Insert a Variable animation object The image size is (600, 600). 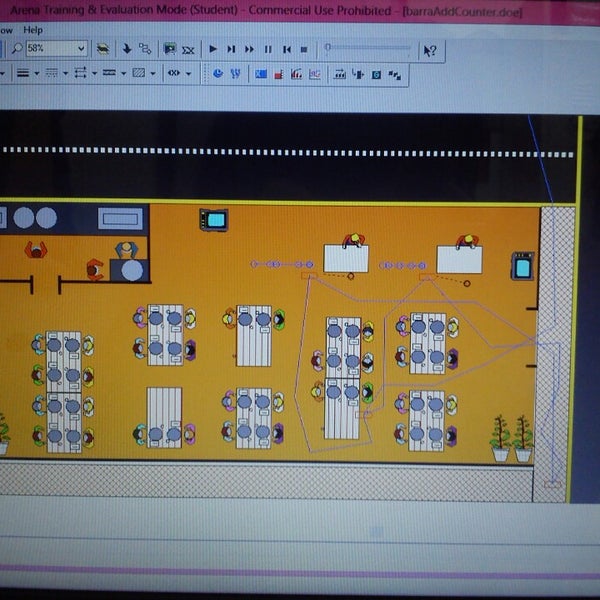(x=261, y=74)
